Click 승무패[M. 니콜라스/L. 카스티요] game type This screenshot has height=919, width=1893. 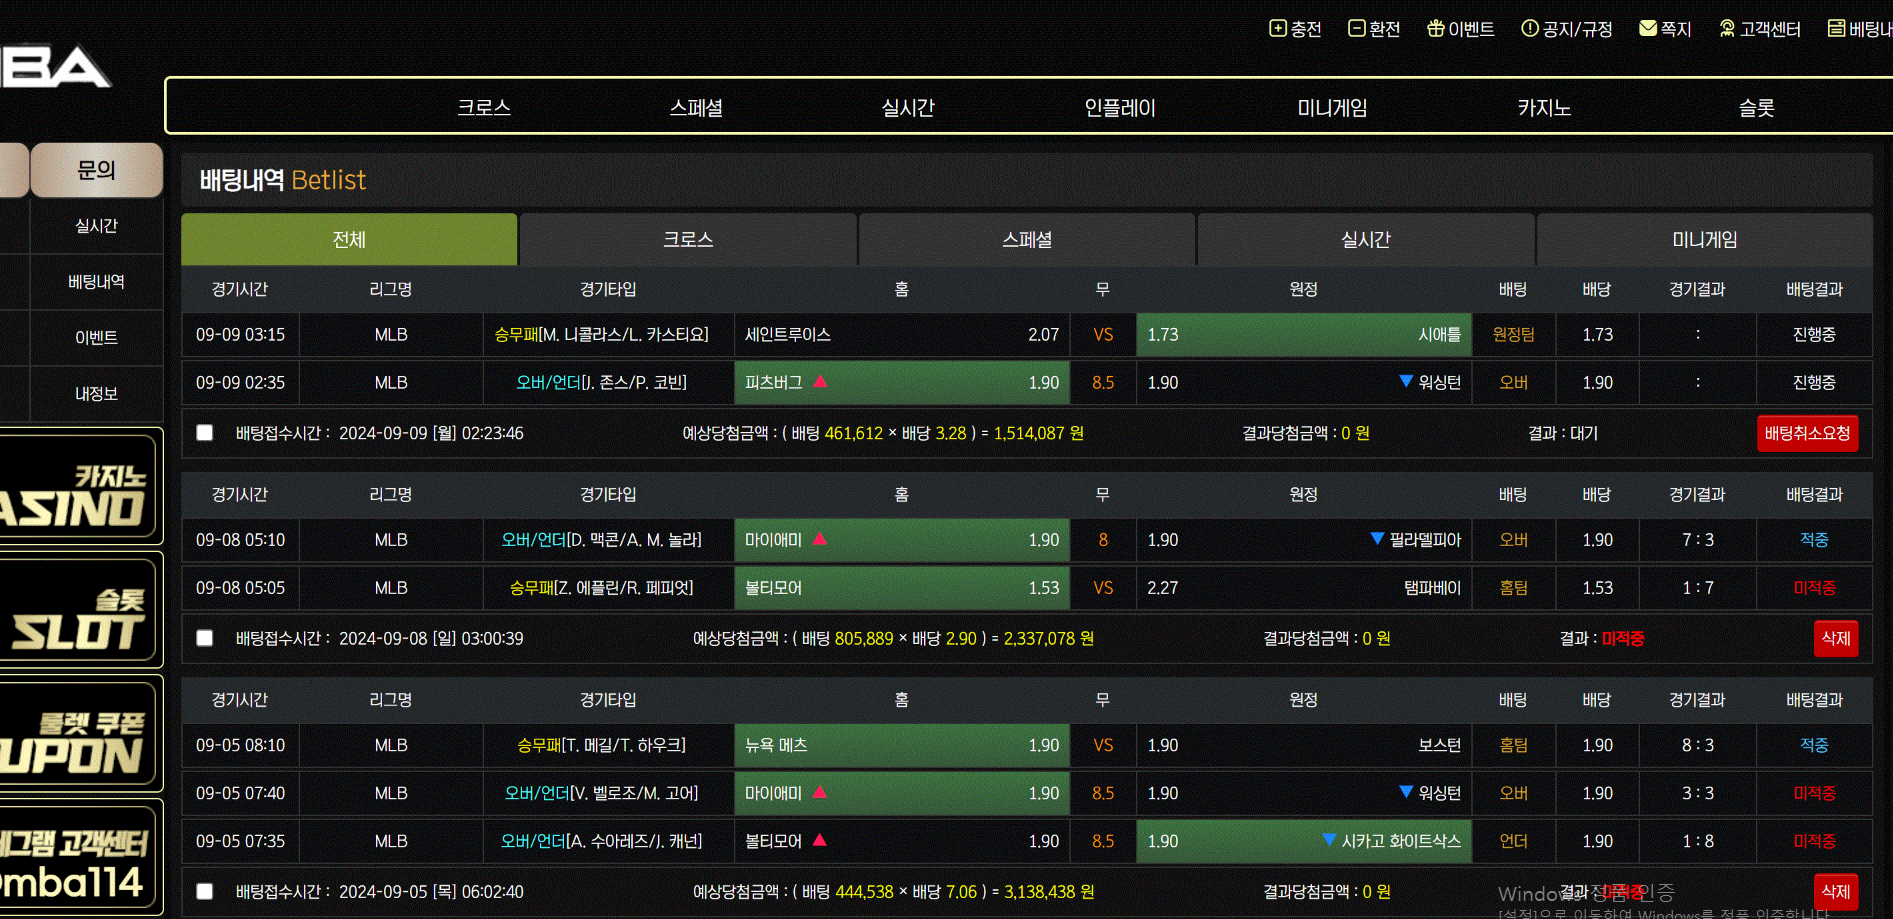point(602,334)
